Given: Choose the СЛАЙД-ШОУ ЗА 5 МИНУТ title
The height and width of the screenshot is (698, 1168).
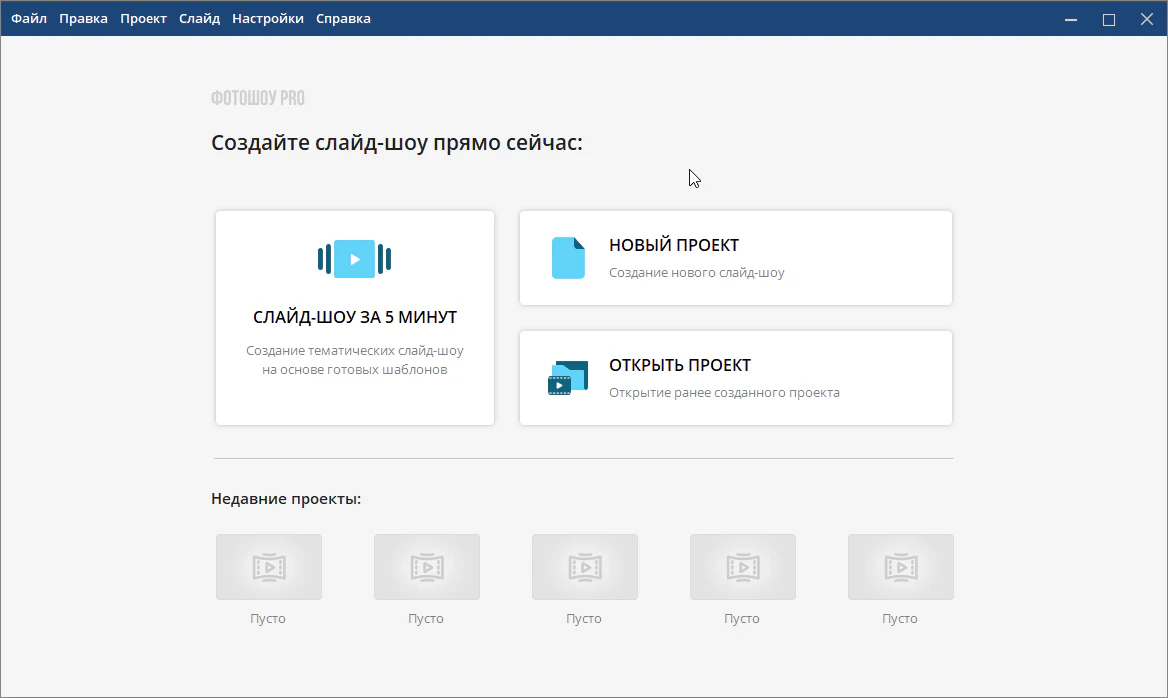Looking at the screenshot, I should (355, 317).
